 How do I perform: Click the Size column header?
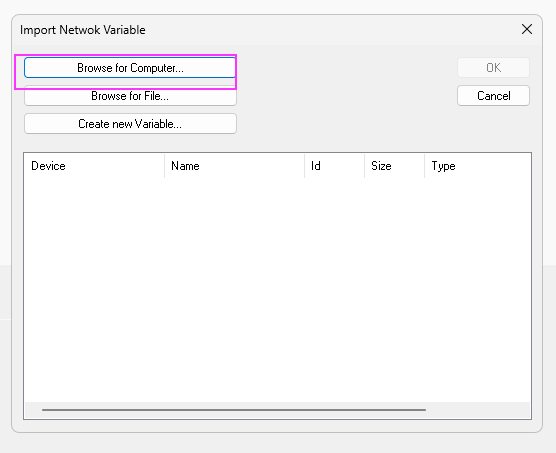[394, 166]
